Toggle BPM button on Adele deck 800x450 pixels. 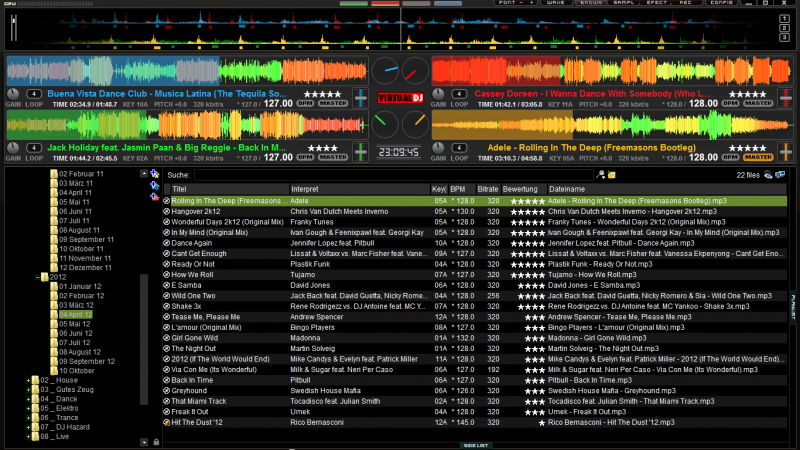(731, 158)
